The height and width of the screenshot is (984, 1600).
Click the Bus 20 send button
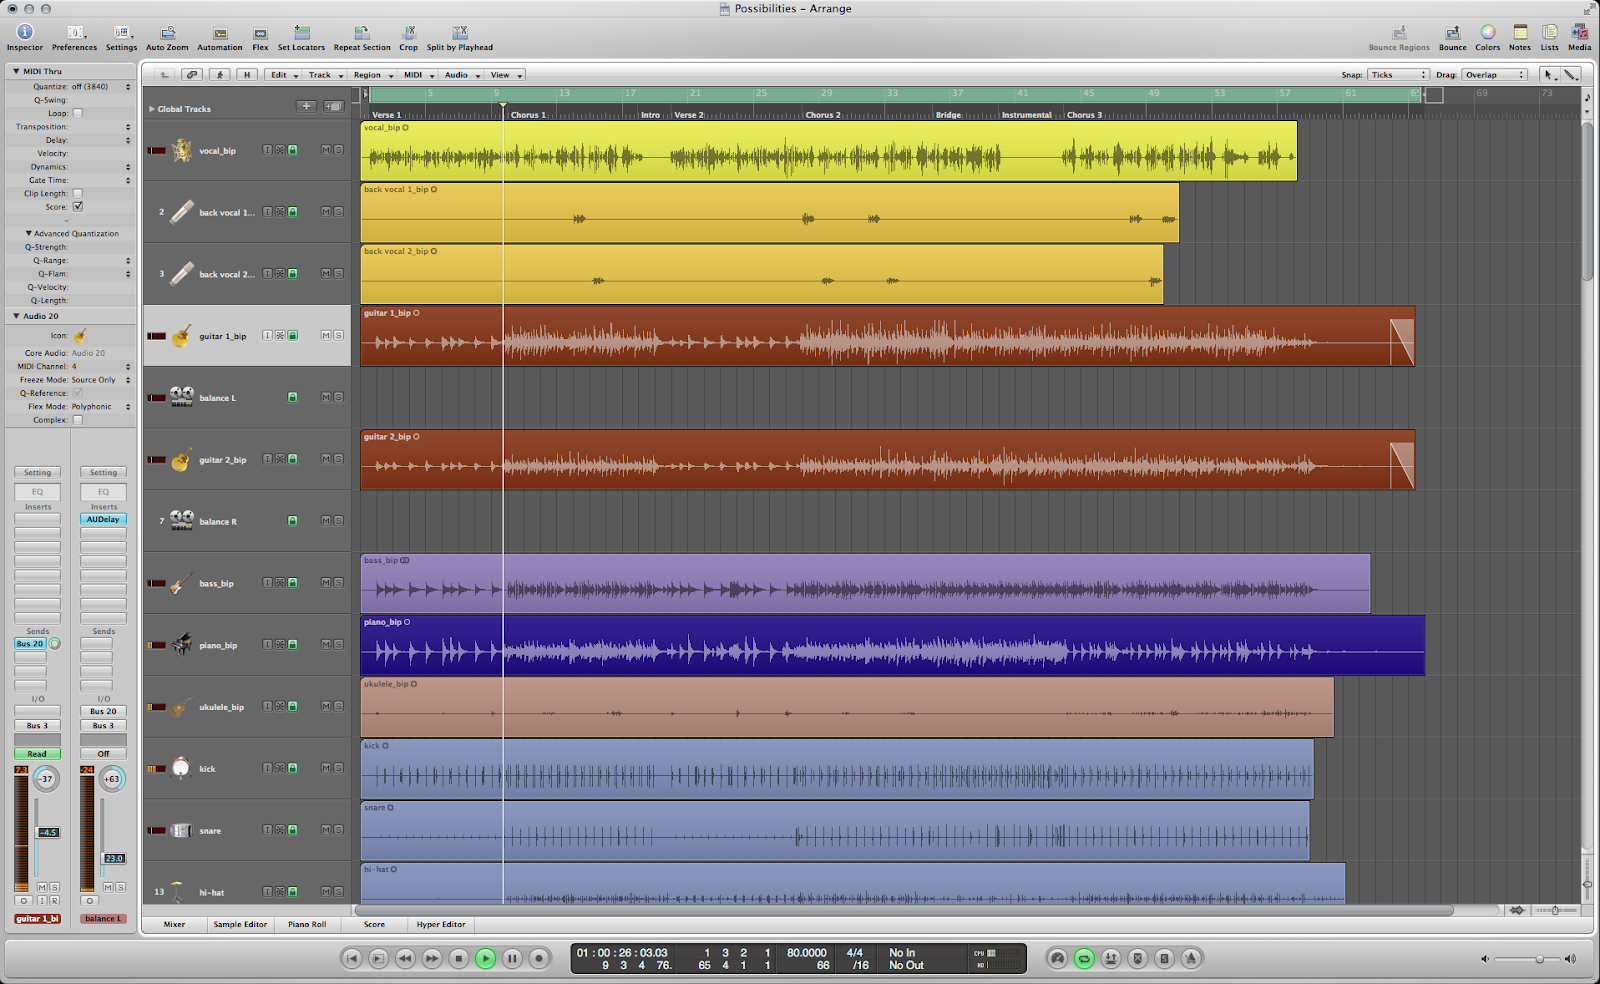coord(28,644)
